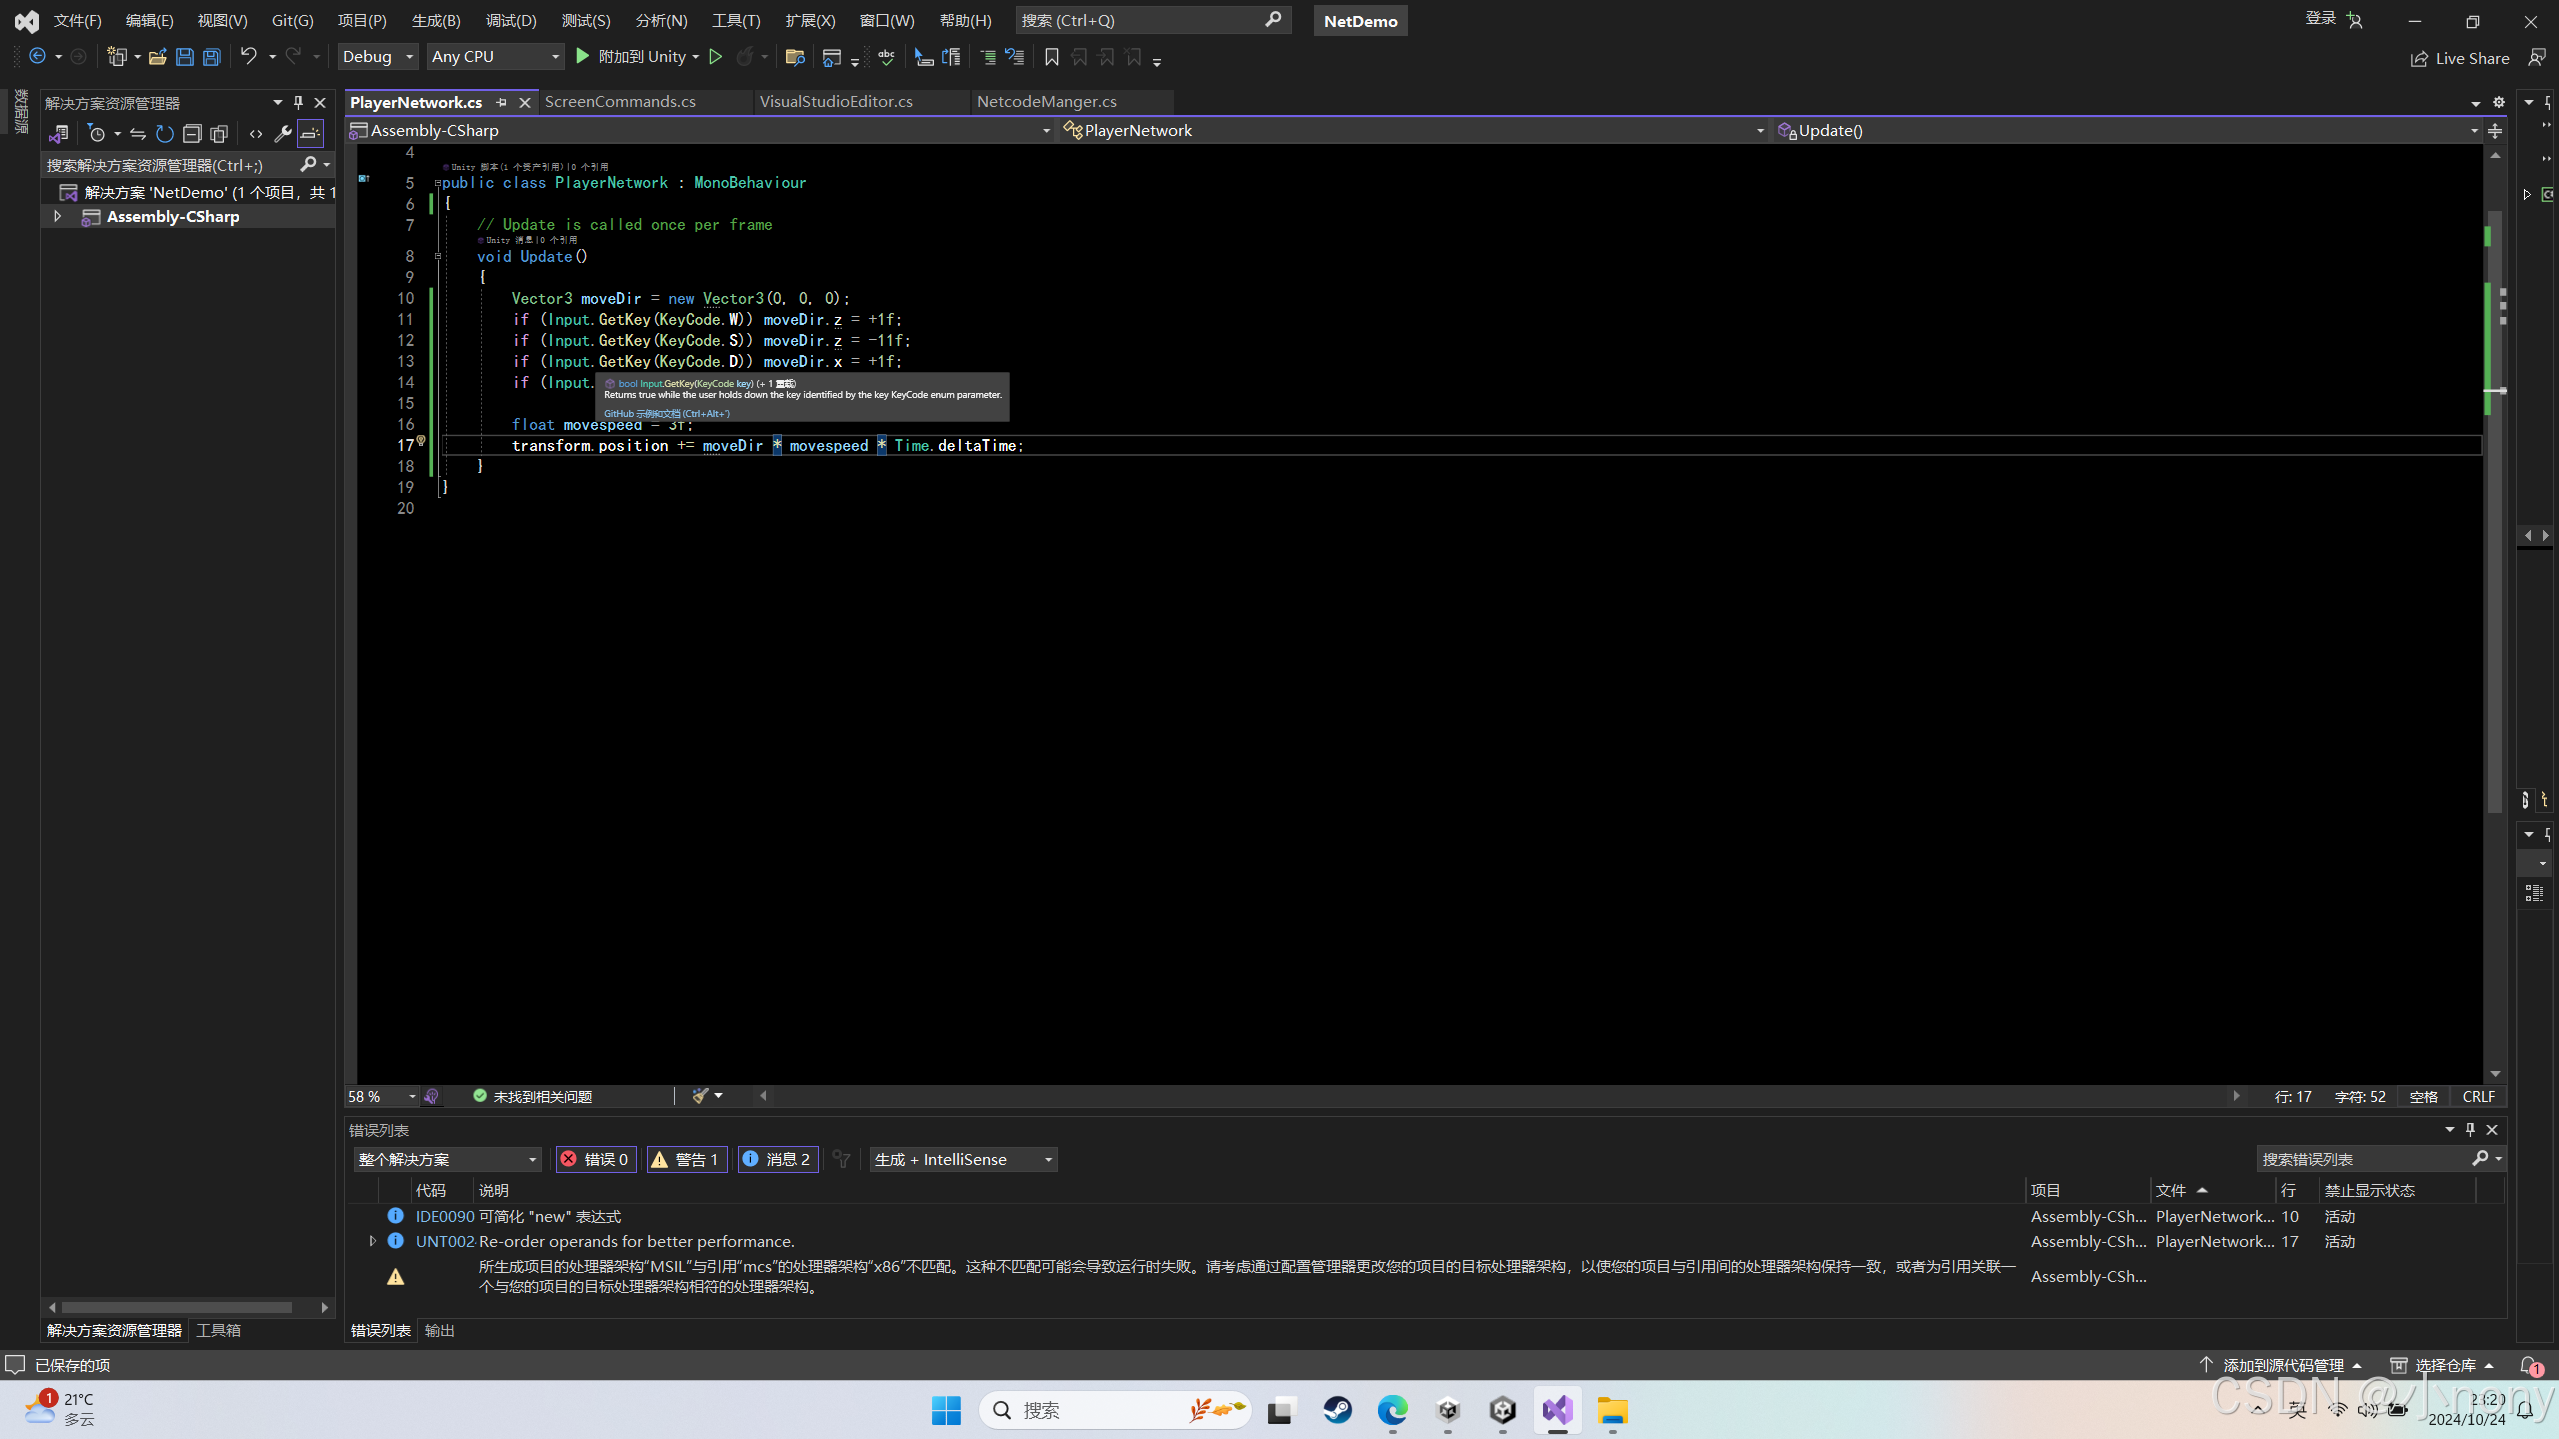Open the Any CPU platform dropdown

(x=495, y=57)
